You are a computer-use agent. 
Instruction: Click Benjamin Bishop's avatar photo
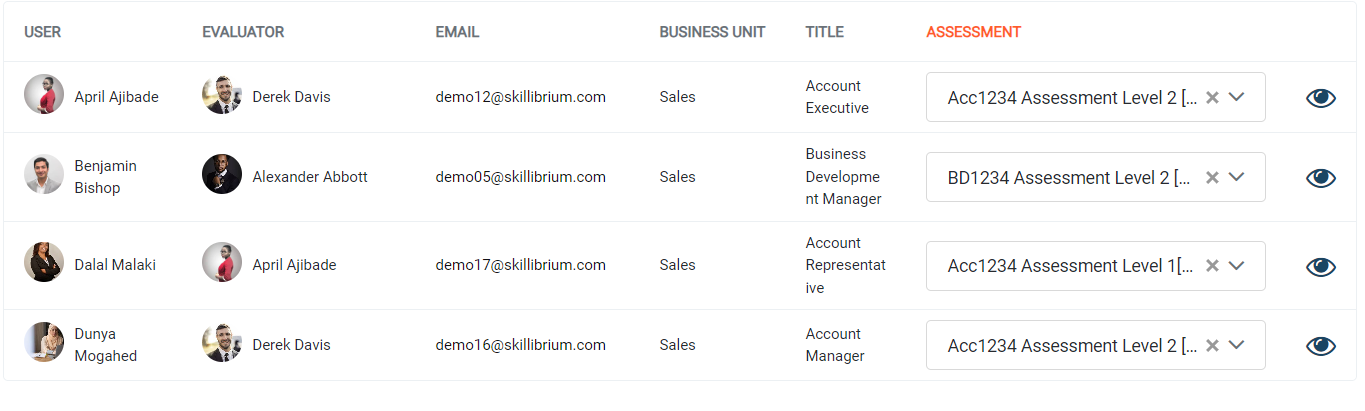point(44,174)
